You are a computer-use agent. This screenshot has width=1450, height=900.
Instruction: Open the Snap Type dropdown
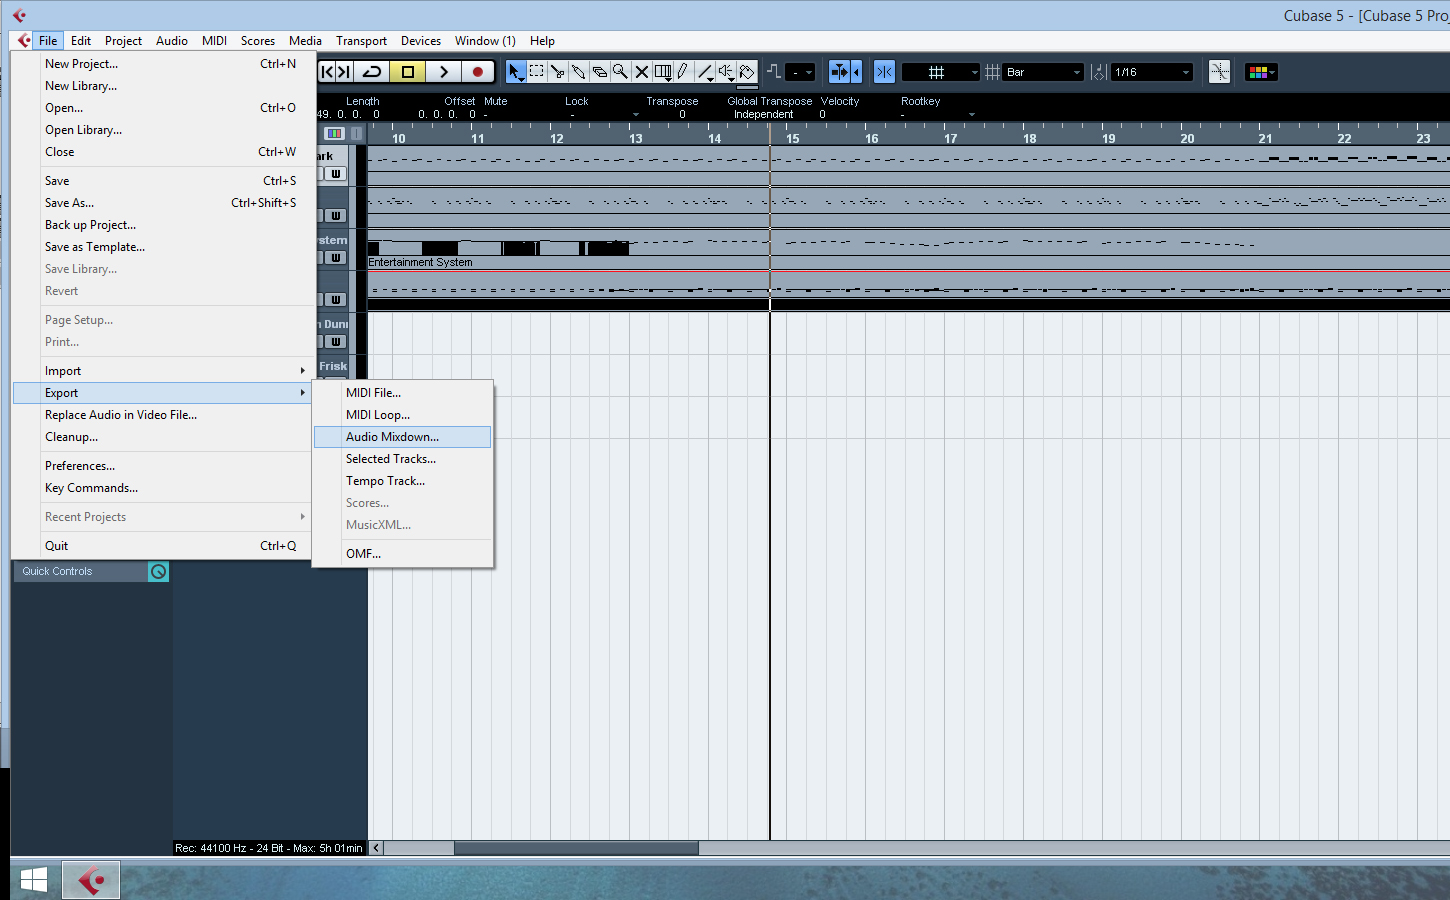[x=940, y=72]
